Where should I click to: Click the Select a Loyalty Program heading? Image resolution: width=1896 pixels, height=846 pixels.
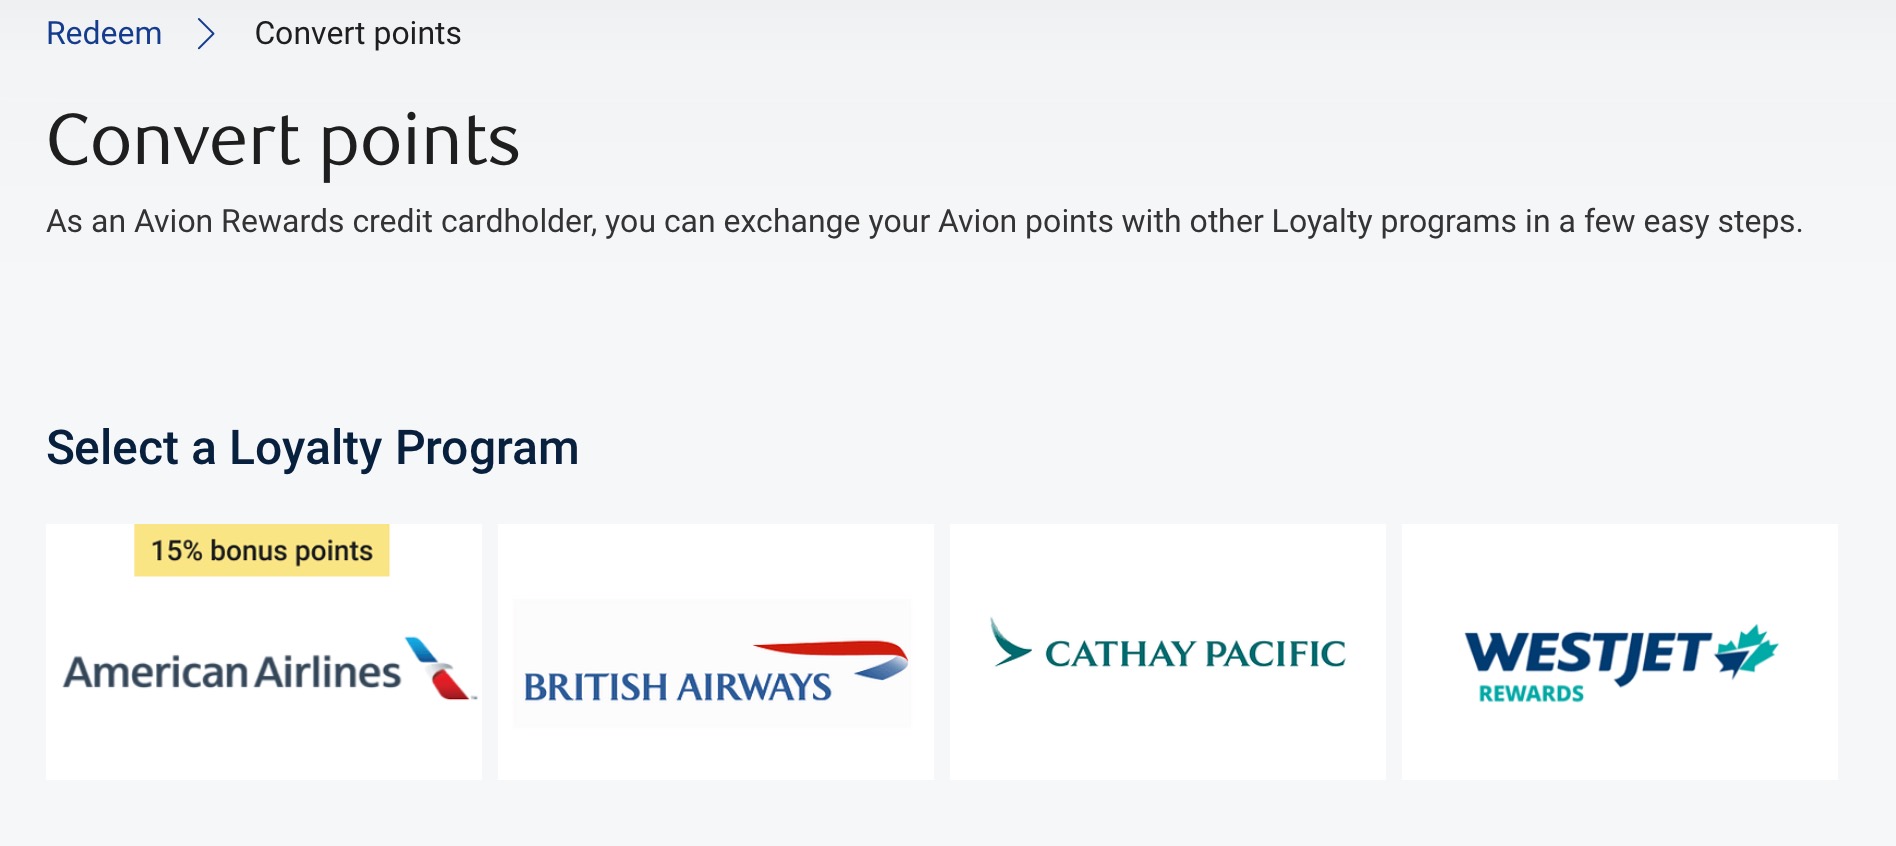313,448
